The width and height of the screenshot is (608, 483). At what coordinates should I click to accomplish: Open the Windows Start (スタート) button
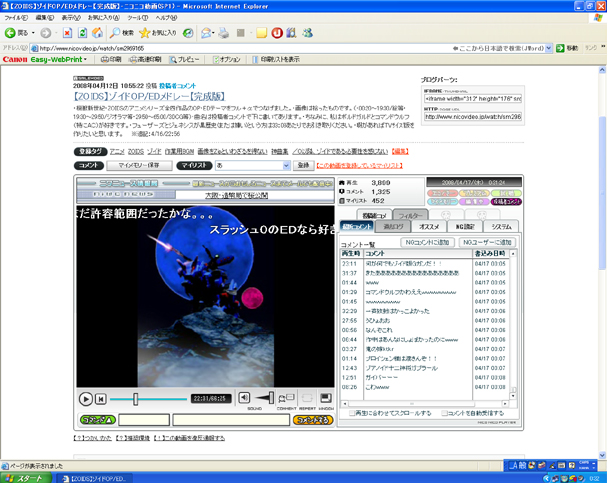point(26,478)
